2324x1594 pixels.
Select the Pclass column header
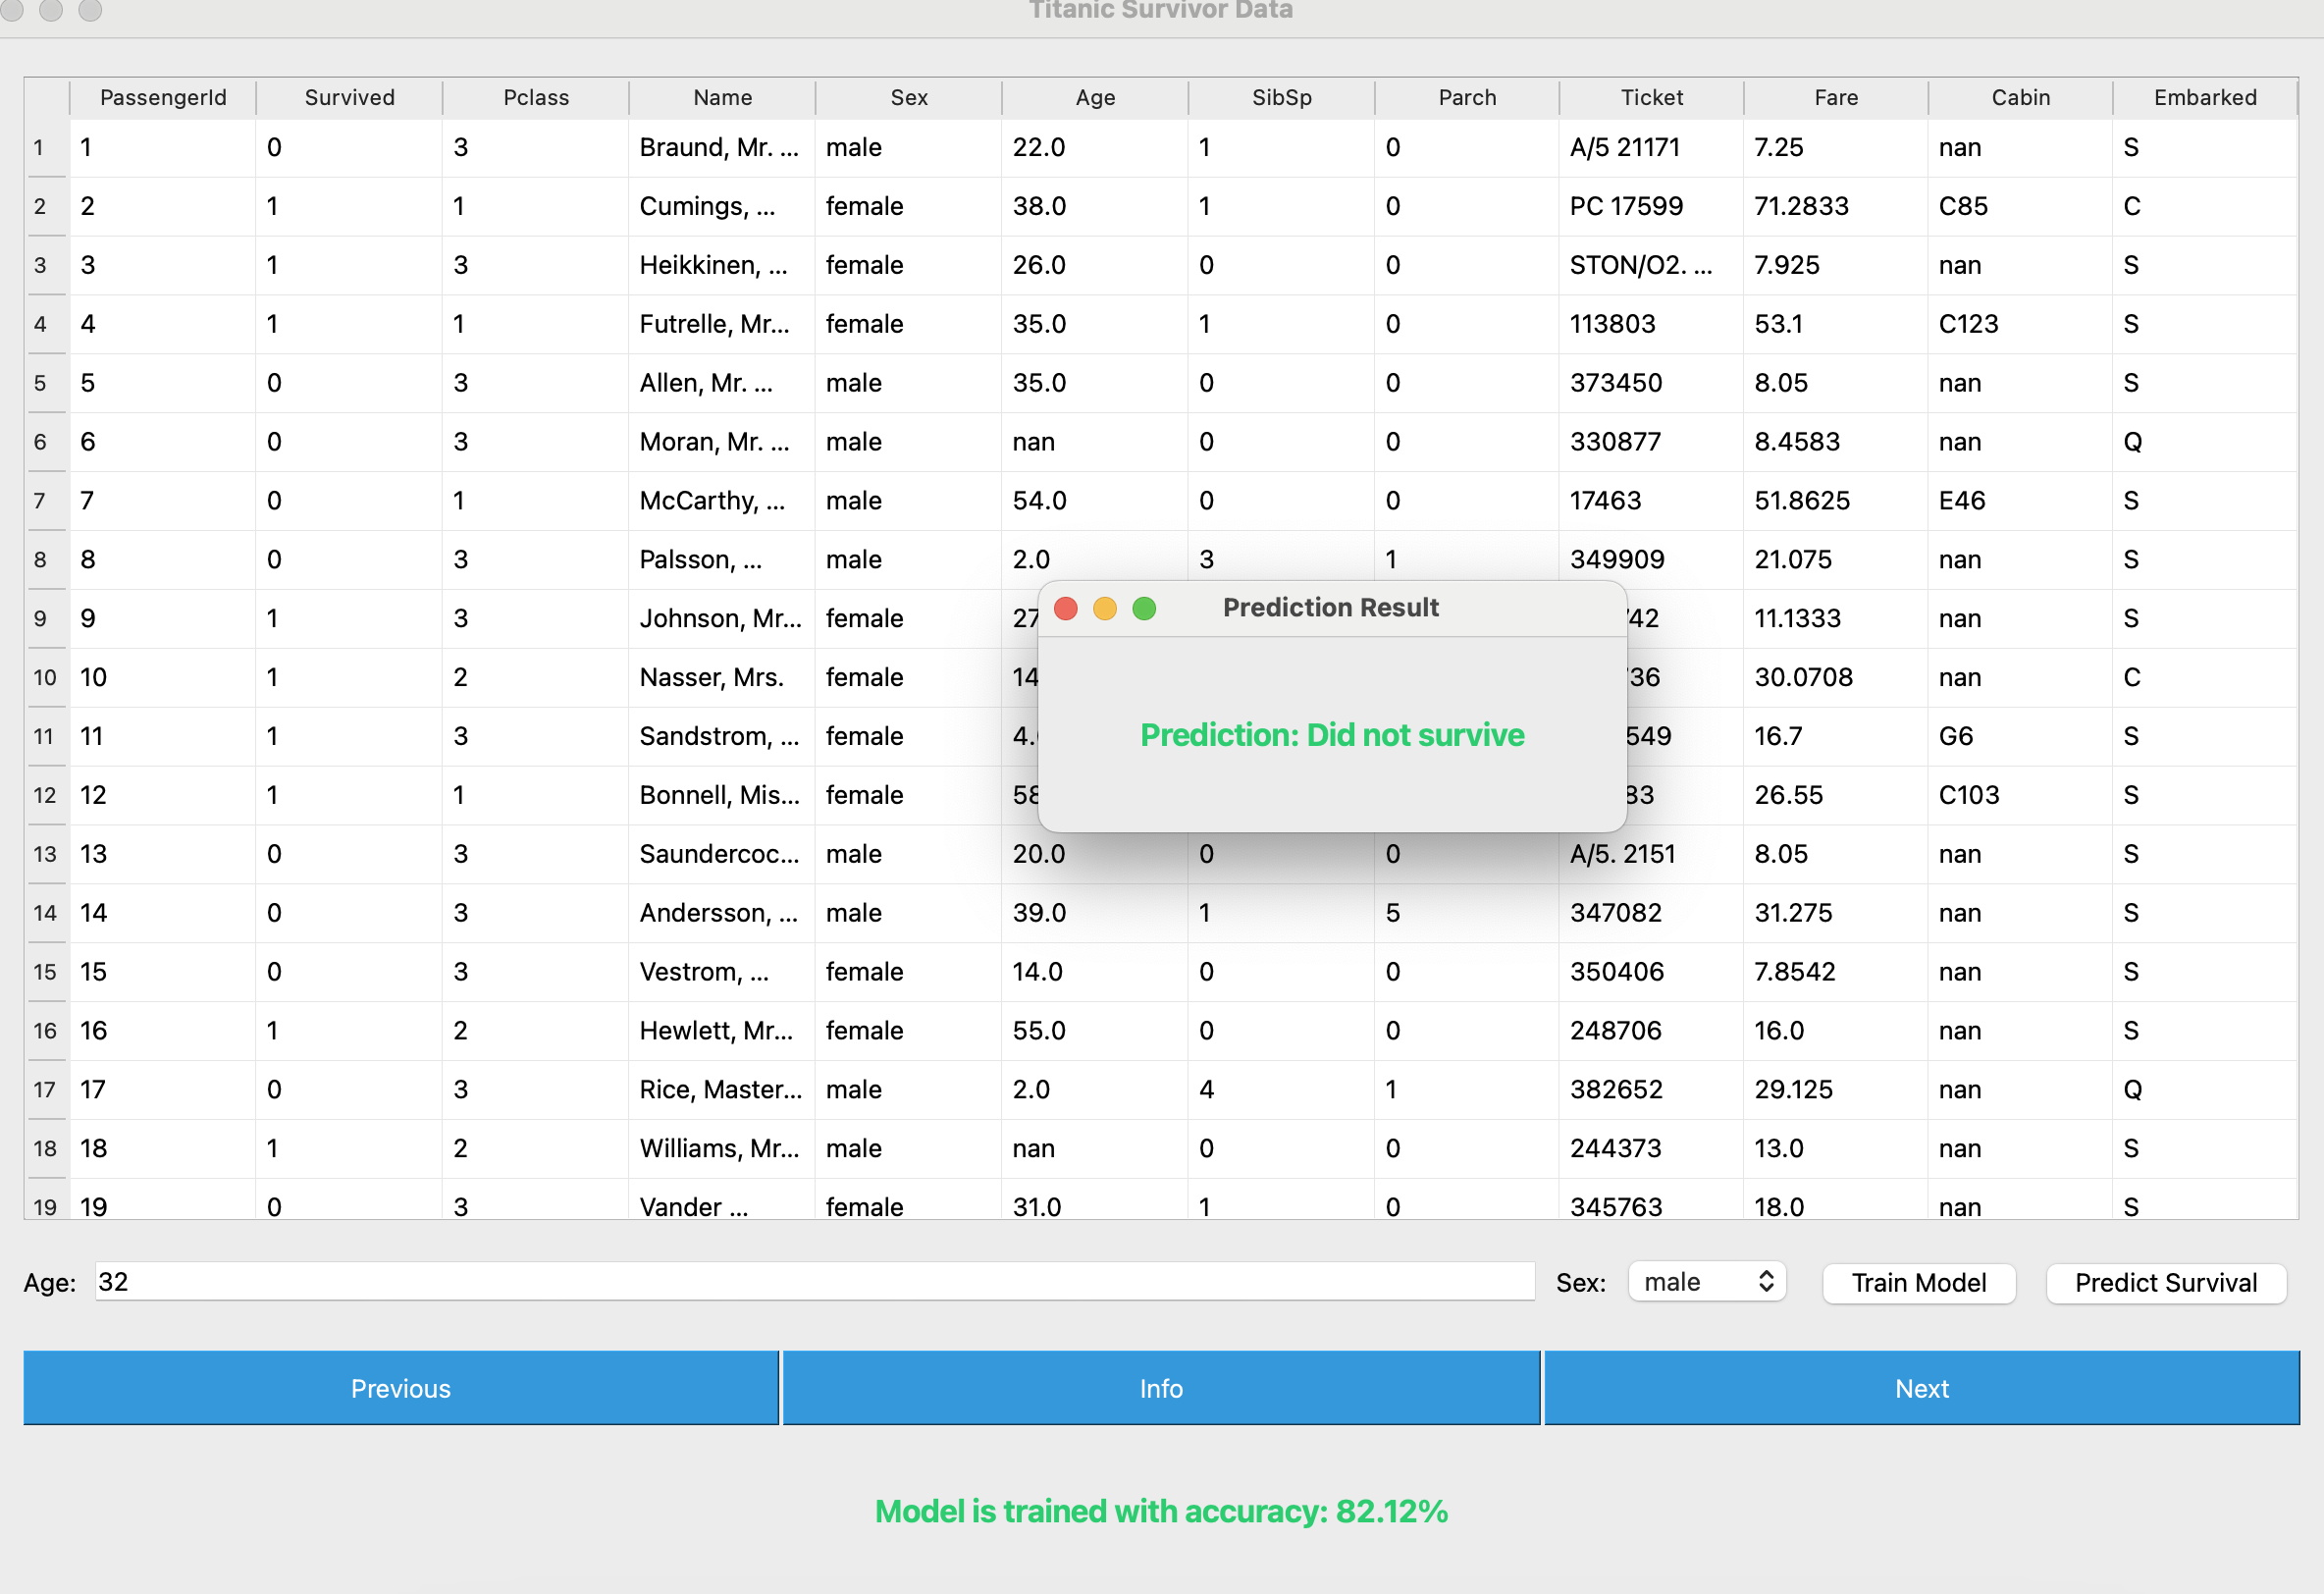coord(536,98)
